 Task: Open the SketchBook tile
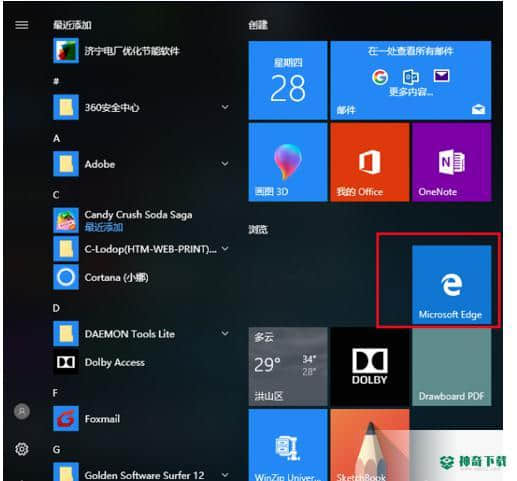pyautogui.click(x=370, y=445)
